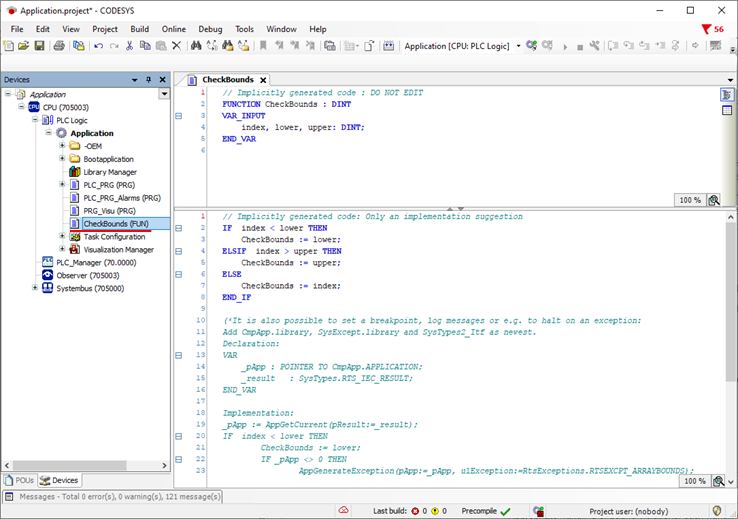Click the Delete X icon in toolbar
This screenshot has height=519, width=738.
(x=177, y=46)
